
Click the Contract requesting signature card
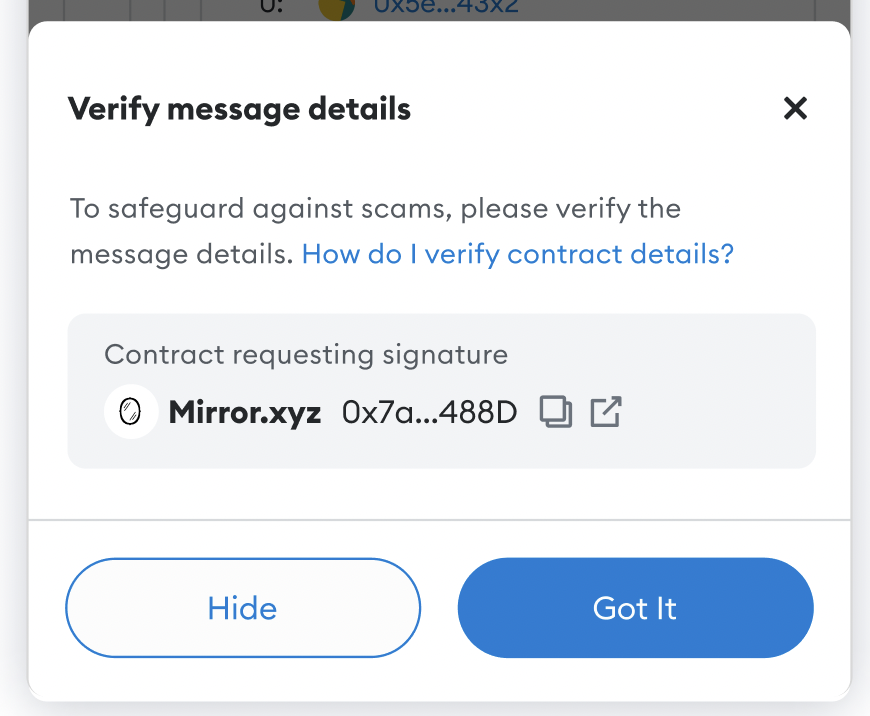coord(441,390)
